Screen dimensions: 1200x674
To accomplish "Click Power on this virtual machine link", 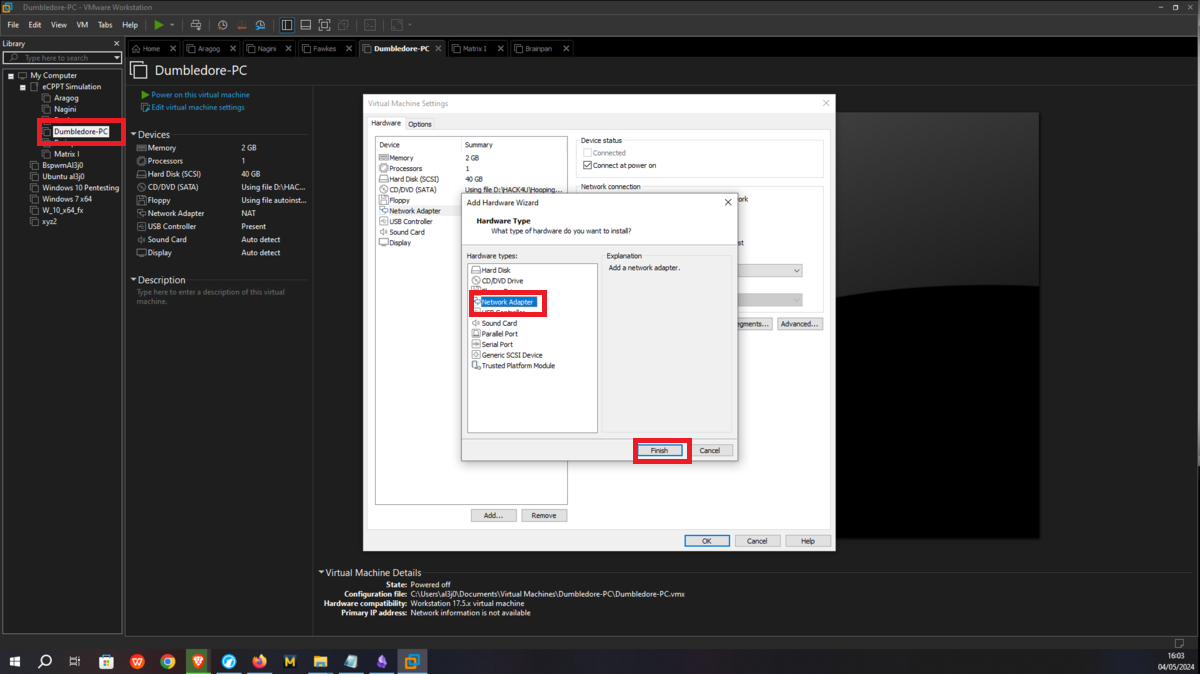I will [201, 95].
